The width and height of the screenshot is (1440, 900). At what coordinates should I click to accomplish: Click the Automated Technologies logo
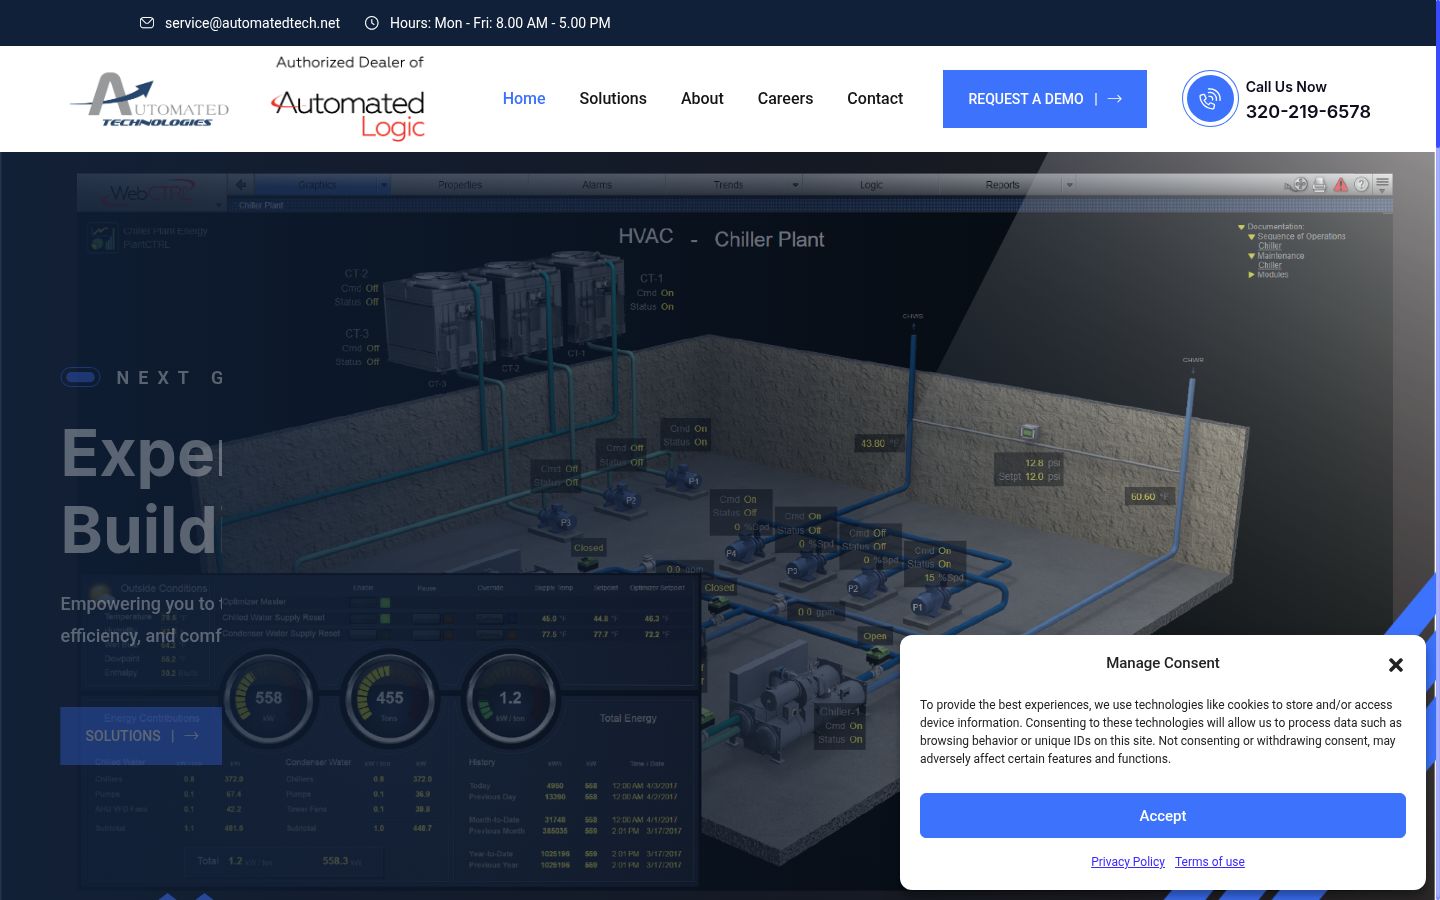pyautogui.click(x=150, y=99)
